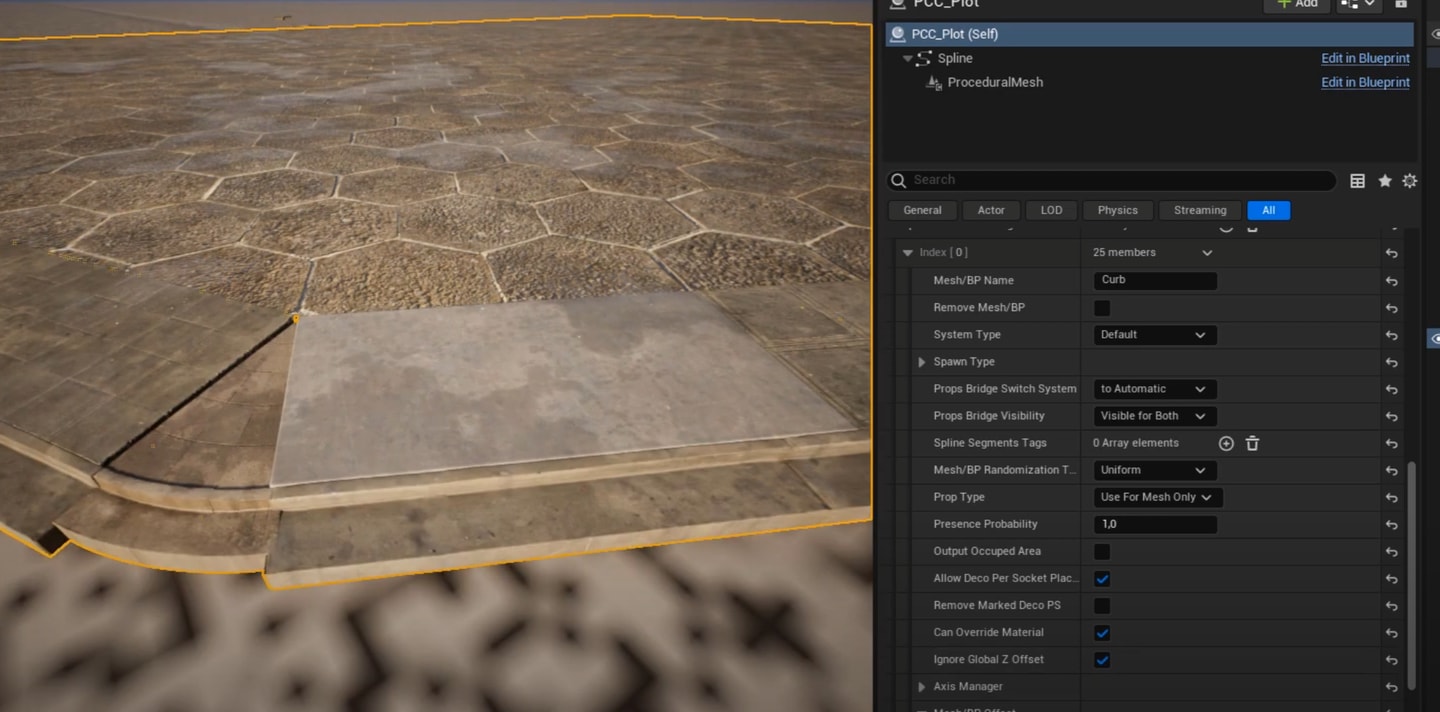Reset Prop Type to default arrow
Screen dimensions: 1440x712
(x=1391, y=498)
